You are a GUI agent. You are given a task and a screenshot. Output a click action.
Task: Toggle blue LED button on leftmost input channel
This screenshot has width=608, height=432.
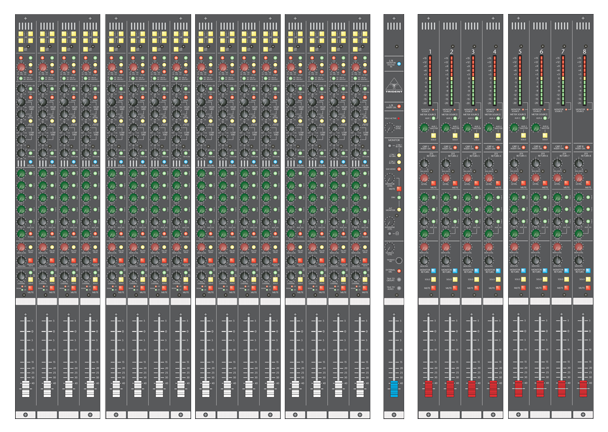31,161
